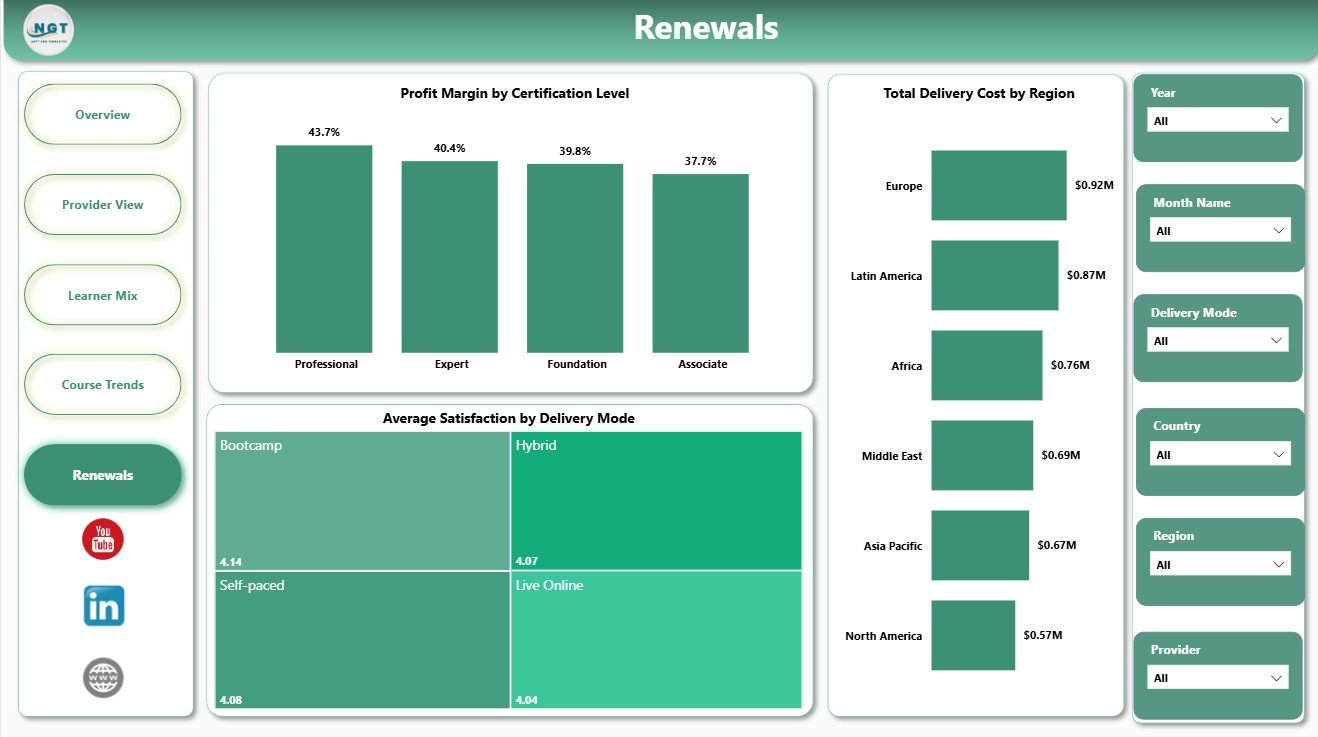Click the Associate profit margin bar
The height and width of the screenshot is (737, 1318).
pyautogui.click(x=700, y=263)
